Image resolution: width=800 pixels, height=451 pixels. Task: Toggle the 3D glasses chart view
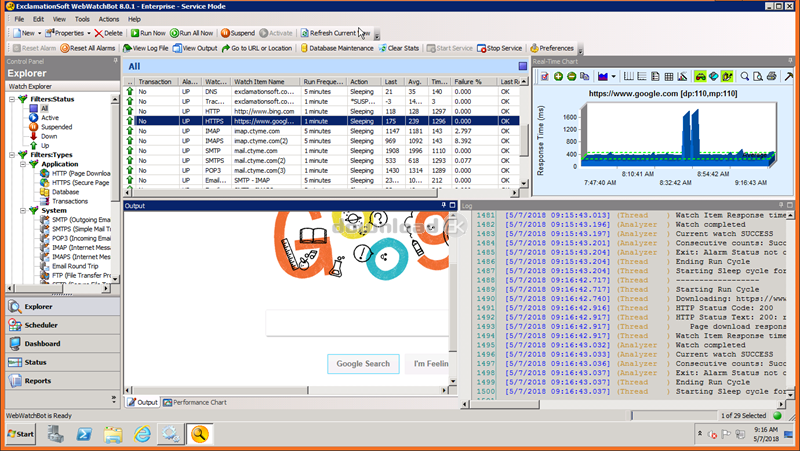[701, 77]
